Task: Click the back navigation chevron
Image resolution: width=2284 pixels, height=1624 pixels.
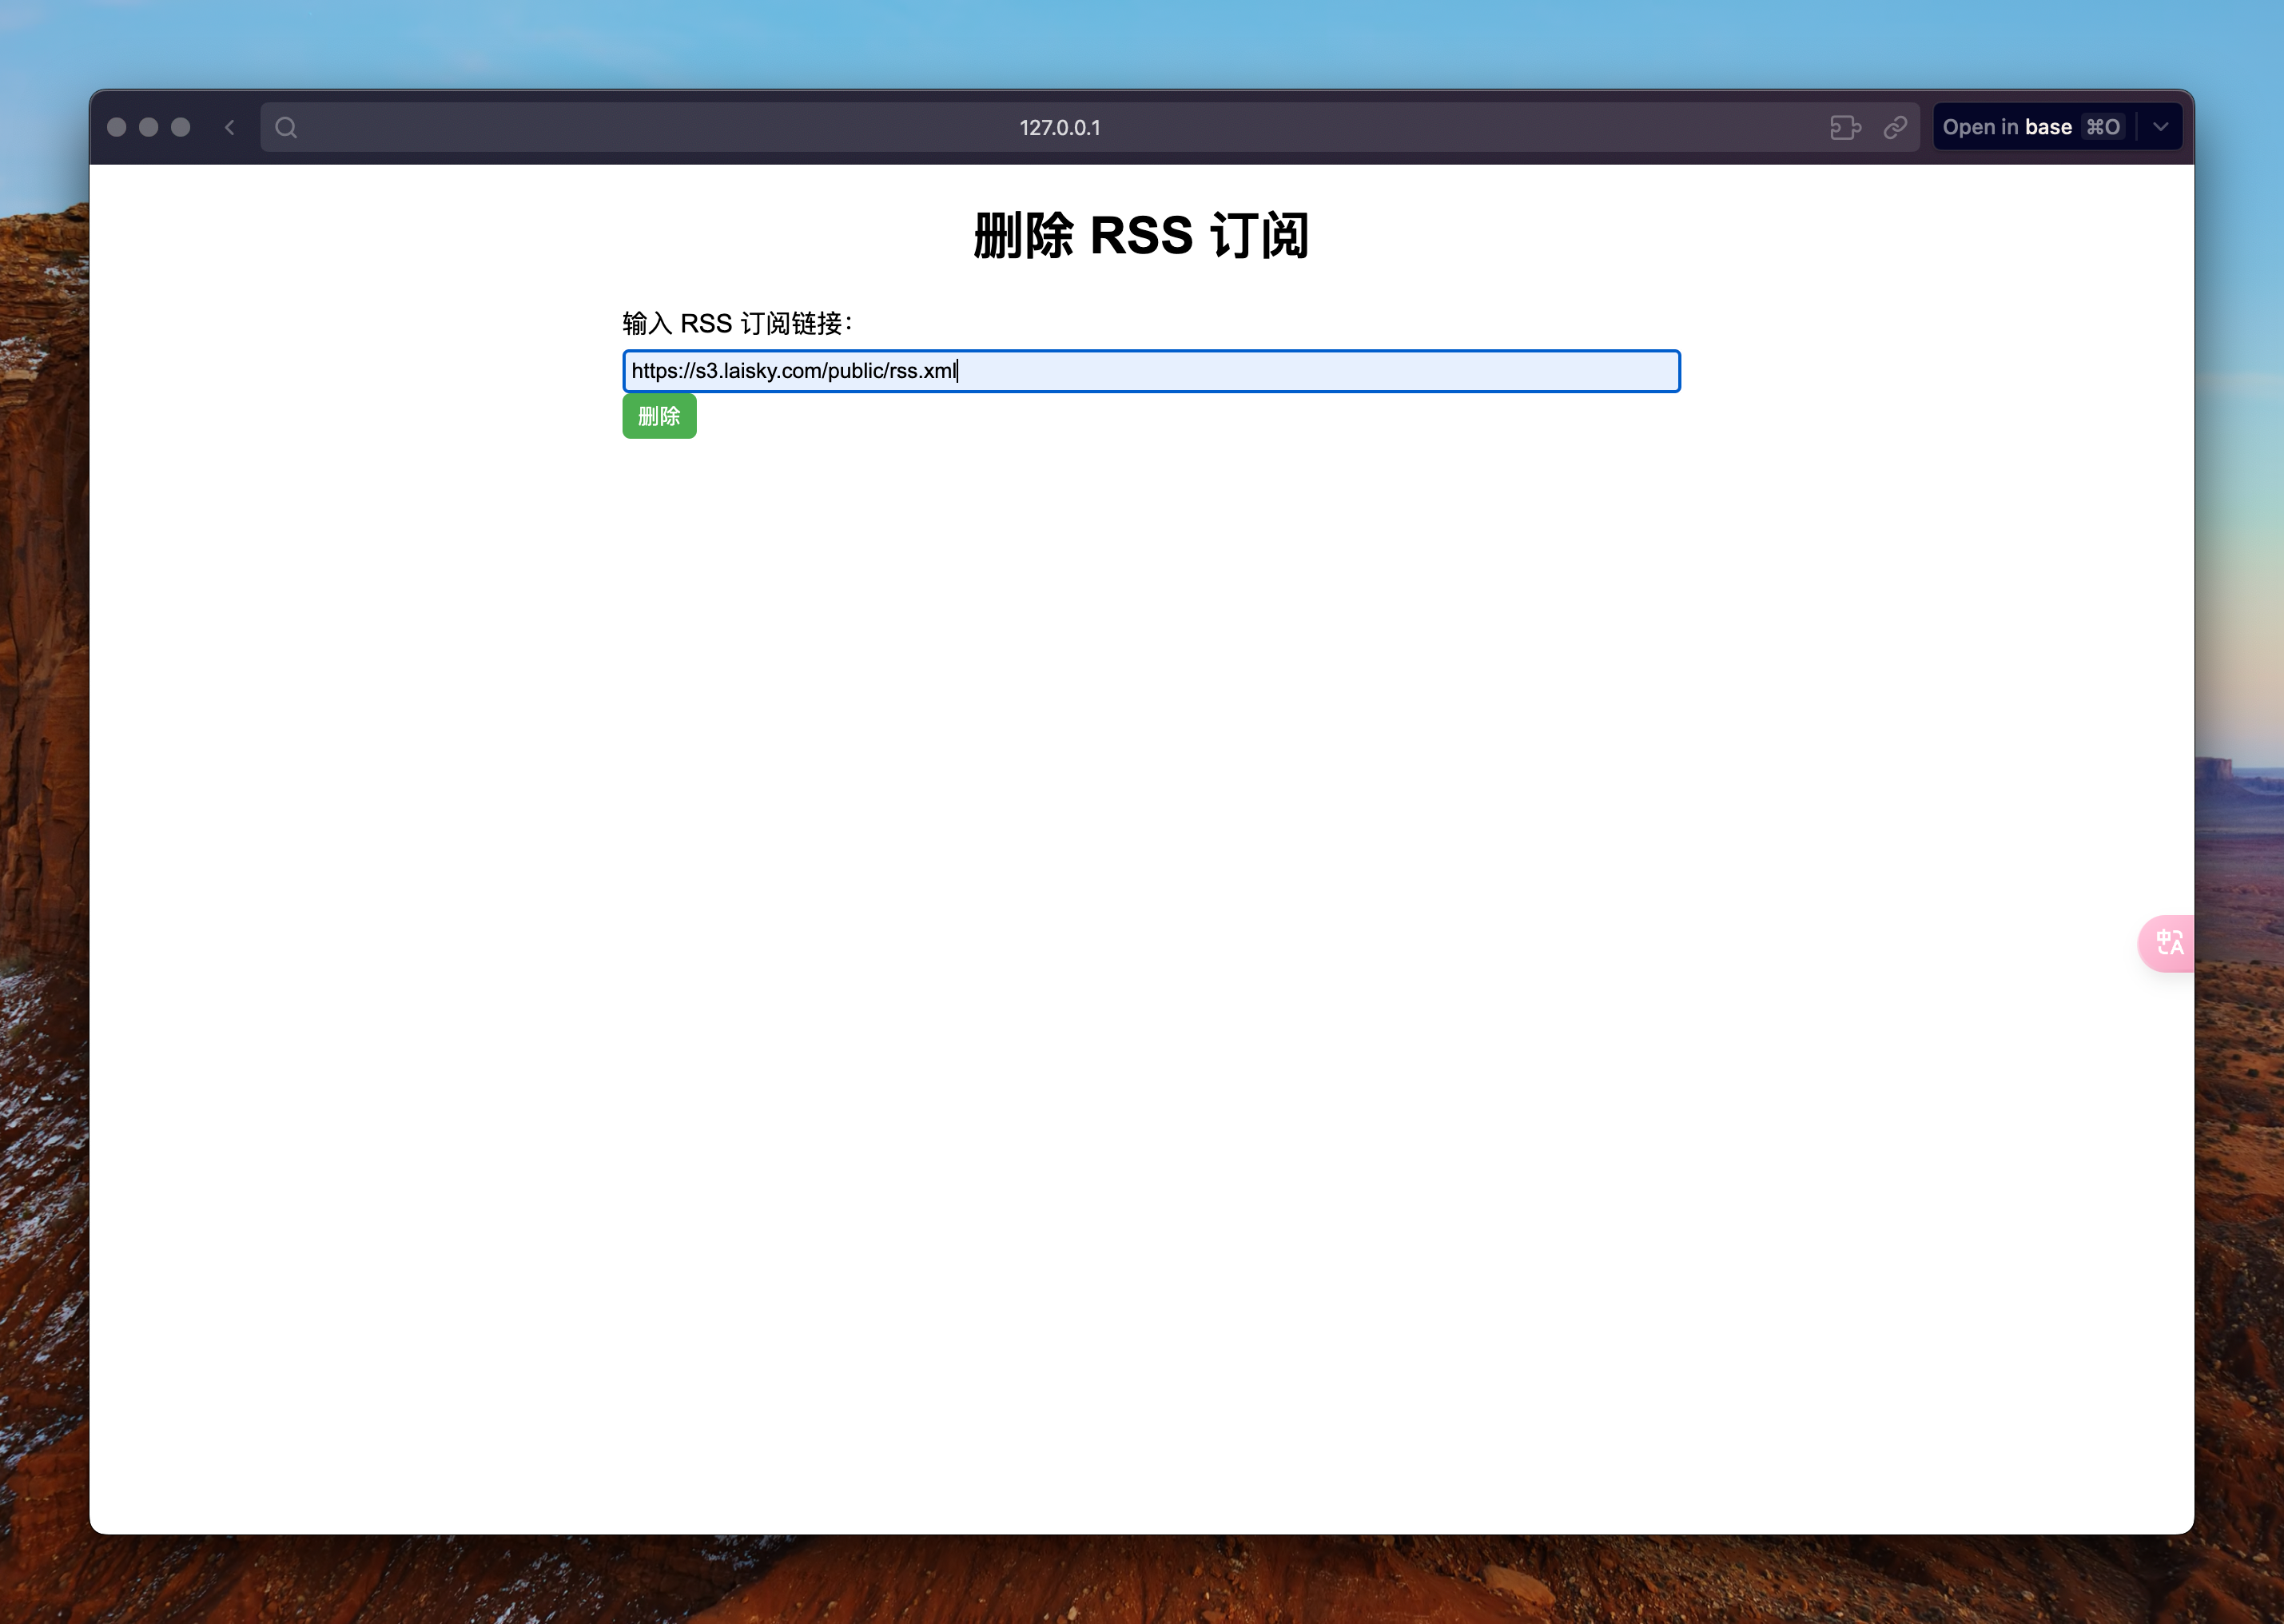Action: coord(230,127)
